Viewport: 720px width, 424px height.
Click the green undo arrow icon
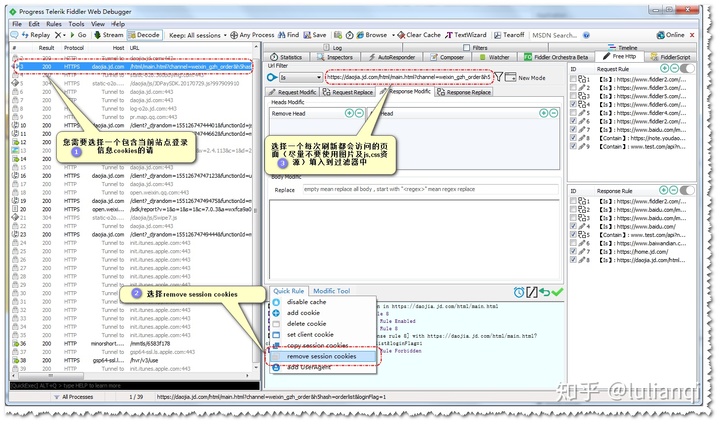(545, 292)
